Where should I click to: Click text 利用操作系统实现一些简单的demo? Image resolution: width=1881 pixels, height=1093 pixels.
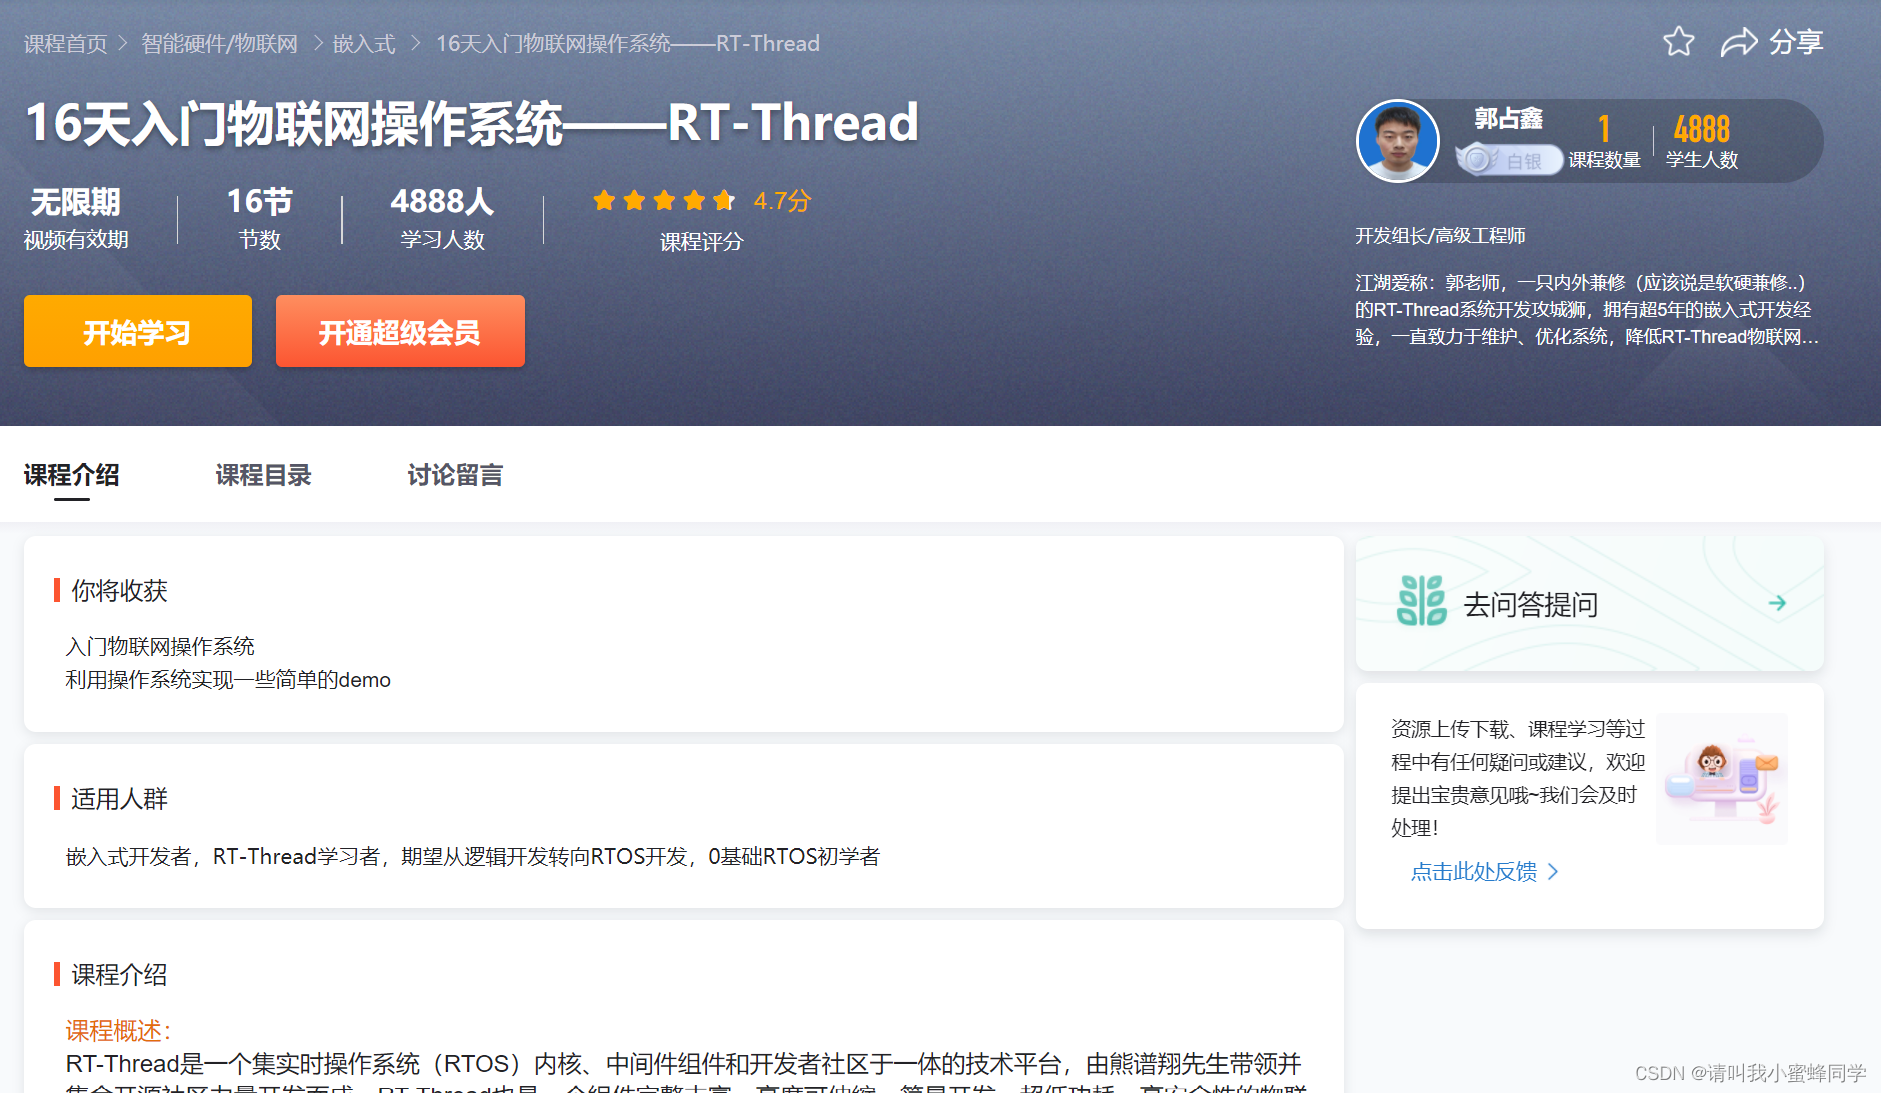tap(228, 680)
